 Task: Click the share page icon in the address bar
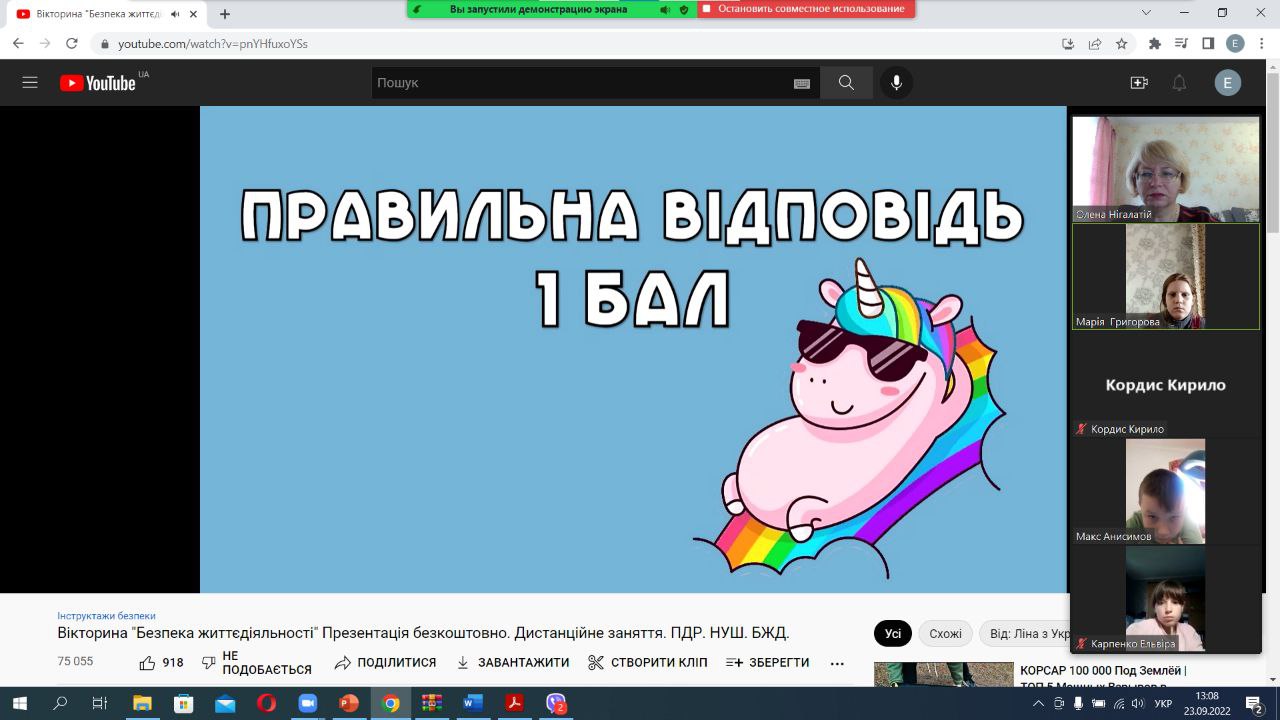pyautogui.click(x=1095, y=44)
